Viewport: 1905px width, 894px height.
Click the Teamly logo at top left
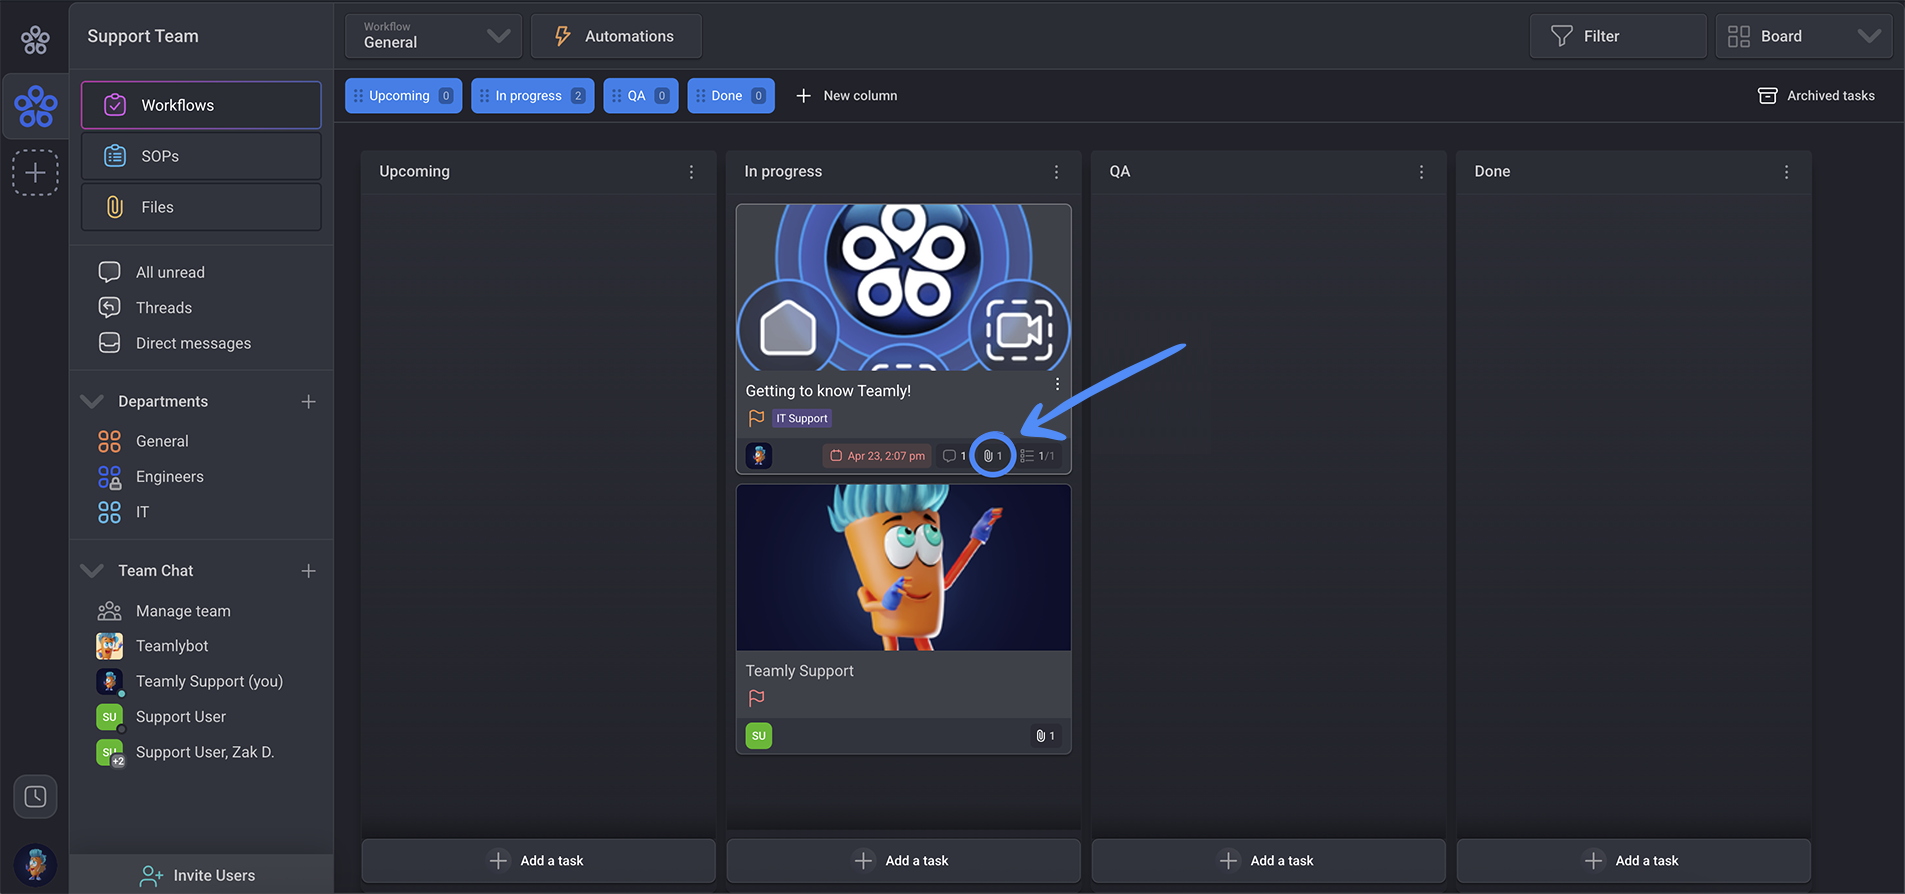coord(35,39)
